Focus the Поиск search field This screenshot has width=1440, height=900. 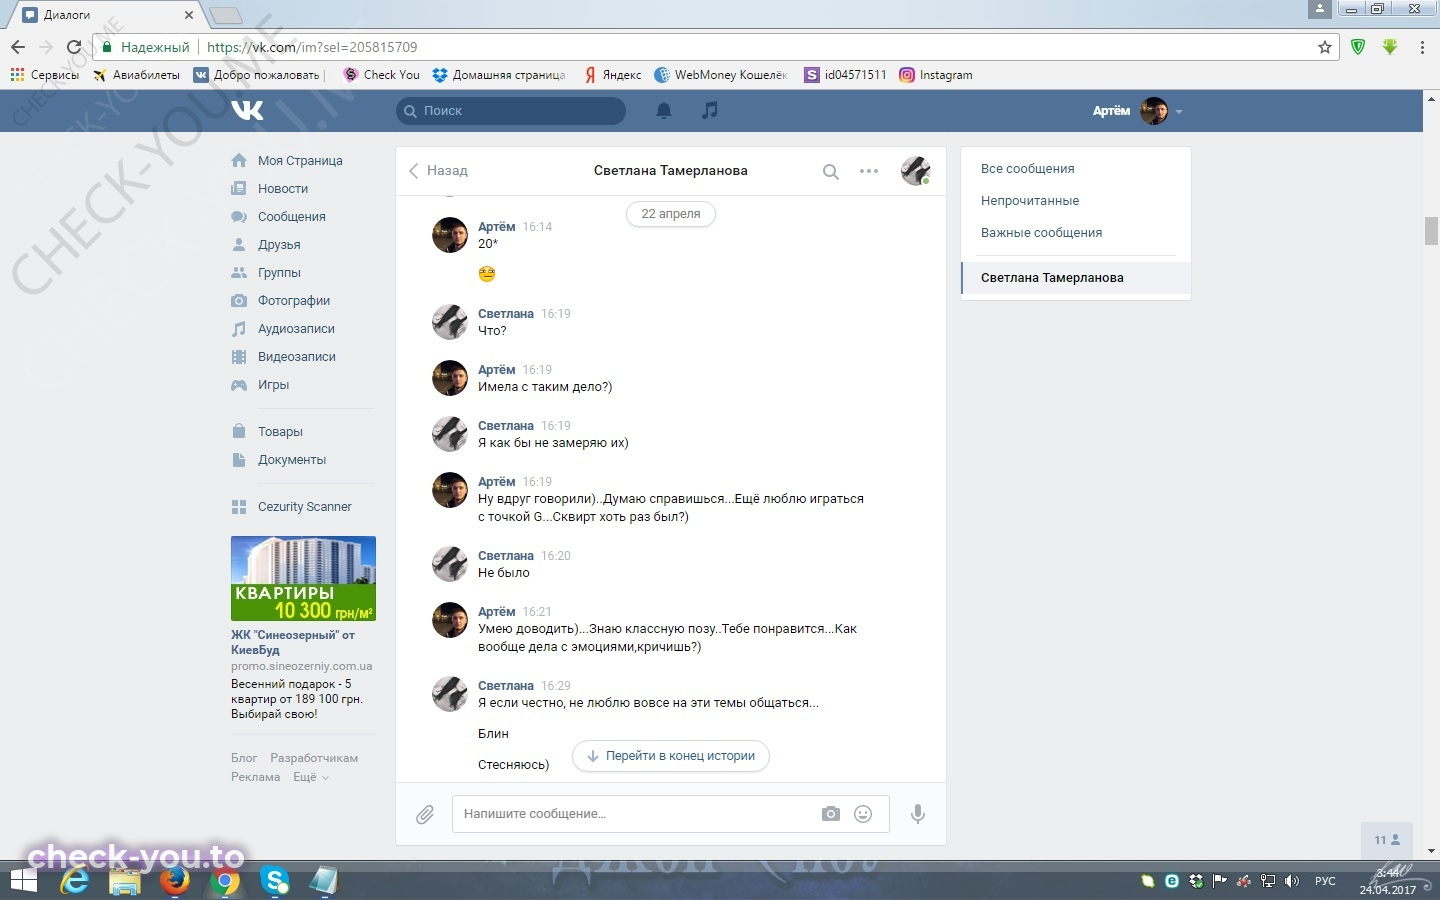[x=511, y=111]
